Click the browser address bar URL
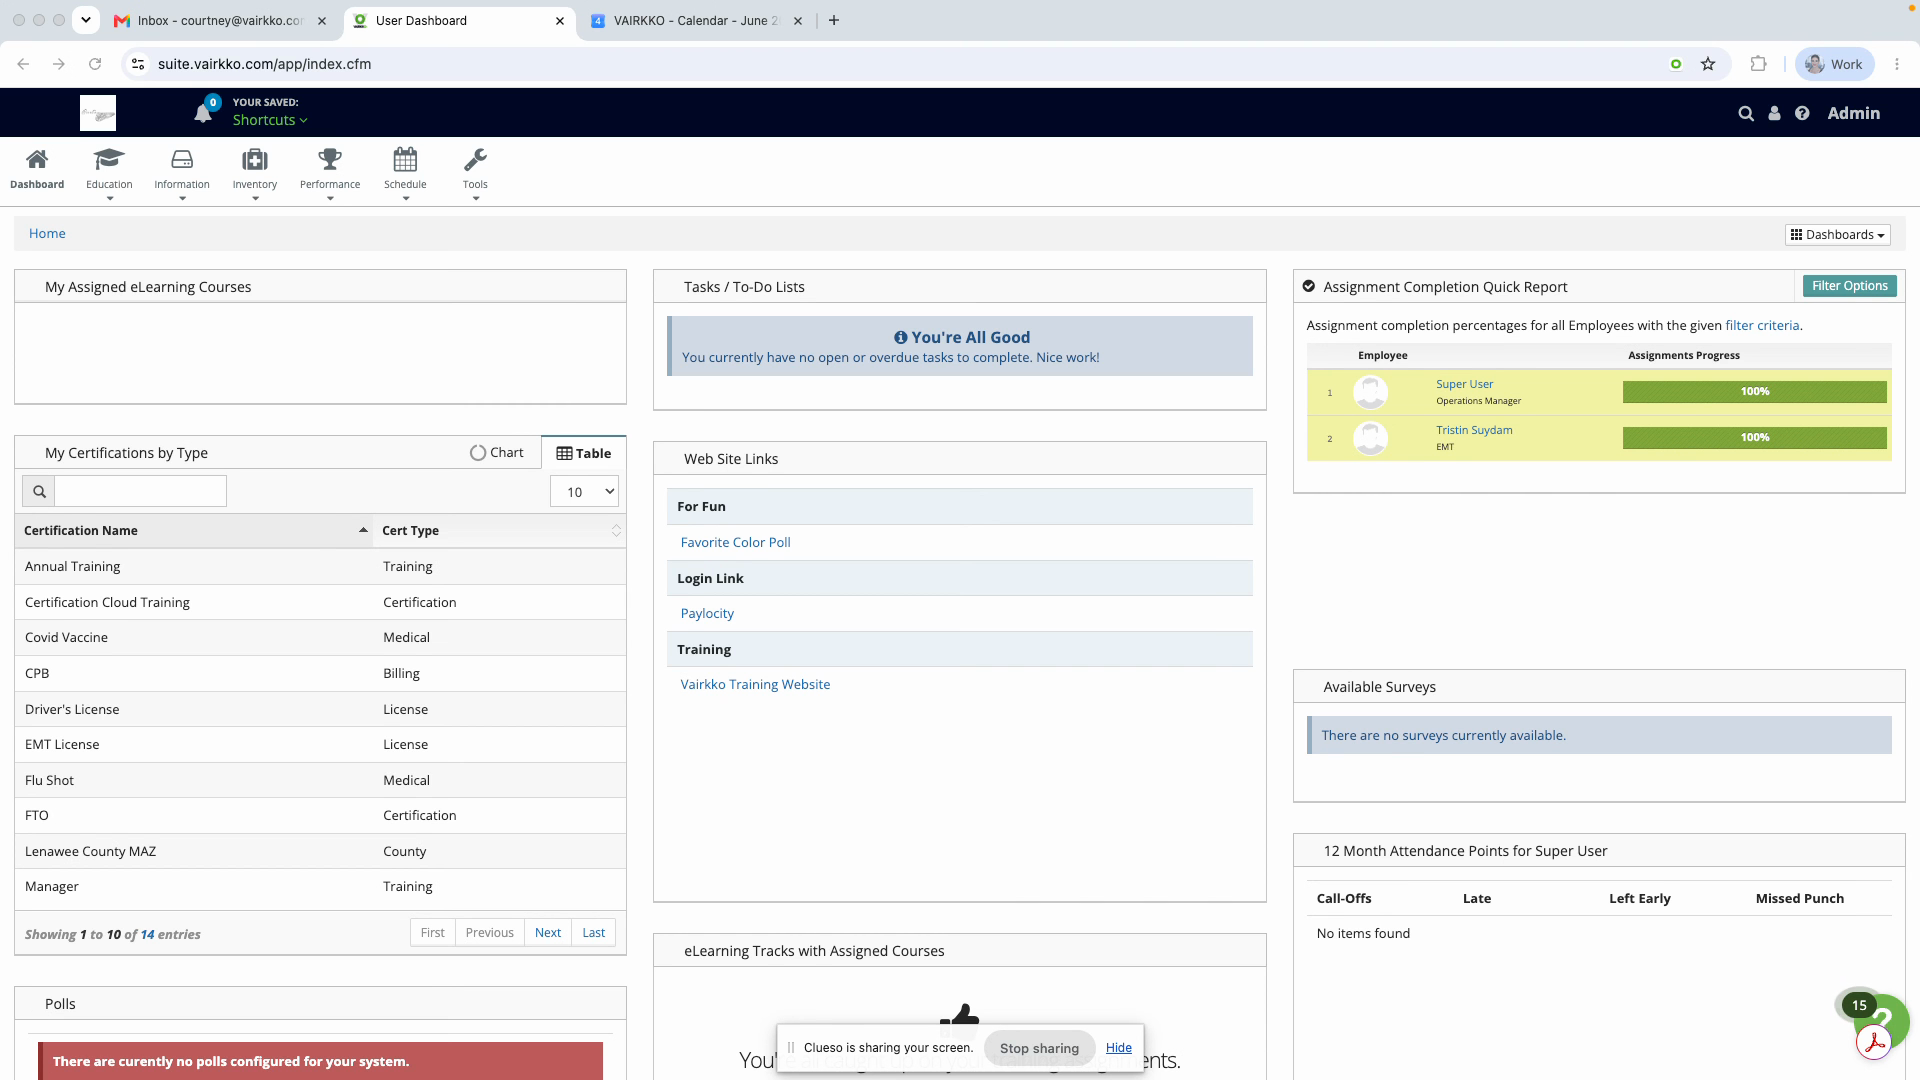The width and height of the screenshot is (1920, 1080). [x=264, y=64]
